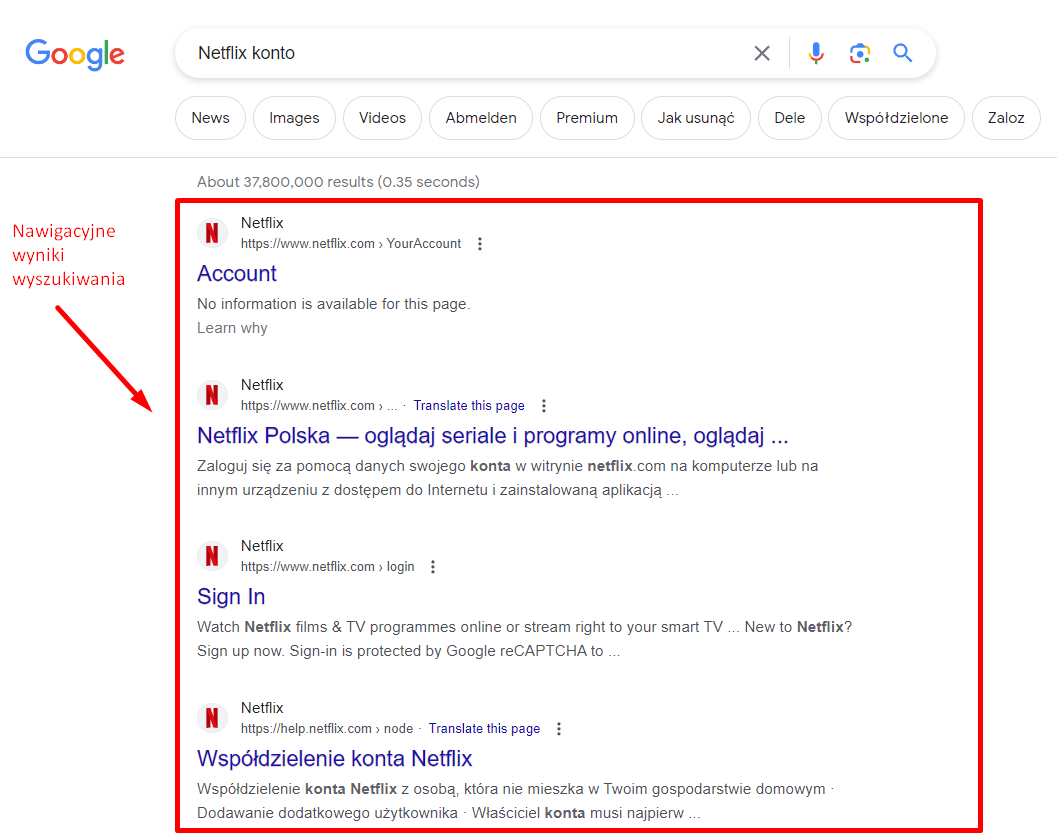1057x837 pixels.
Task: Click Netflix site name above Sign In link
Action: point(262,546)
